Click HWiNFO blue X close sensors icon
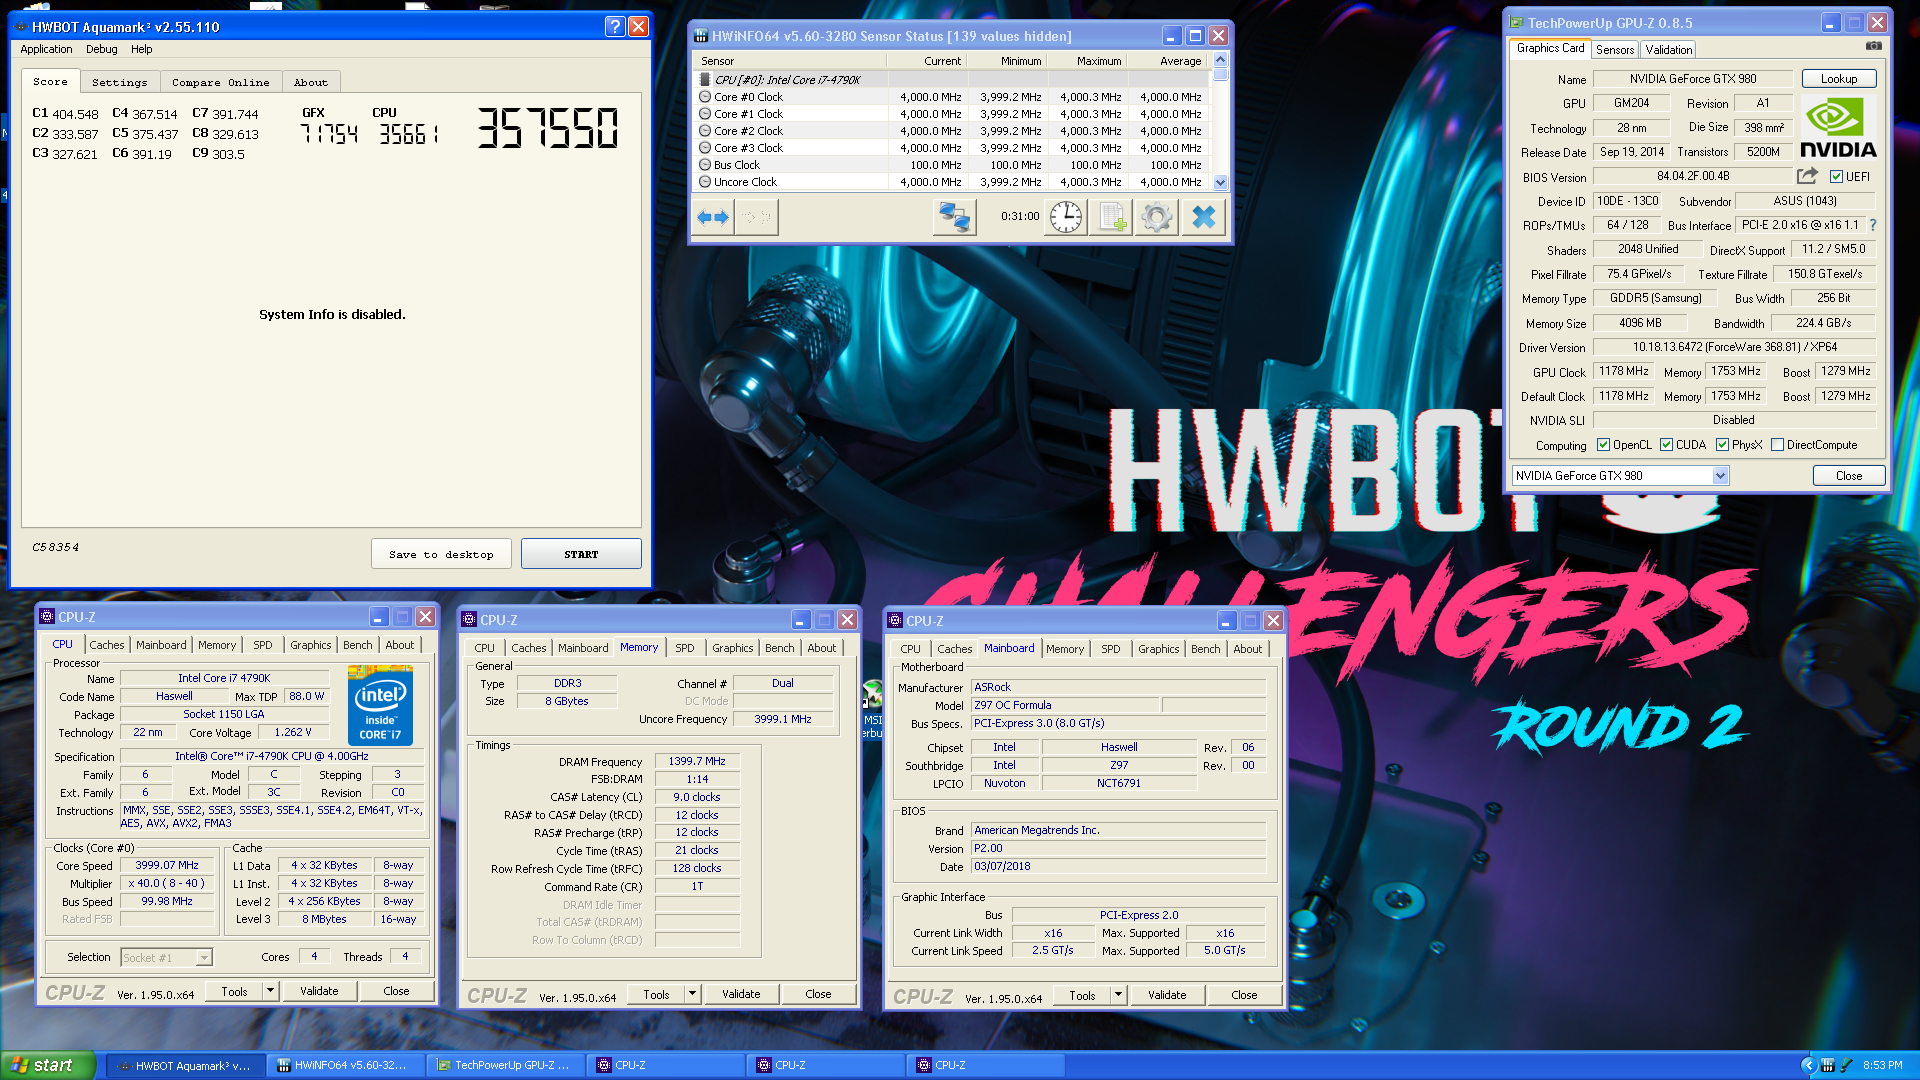Screen dimensions: 1920x1080 click(1204, 217)
